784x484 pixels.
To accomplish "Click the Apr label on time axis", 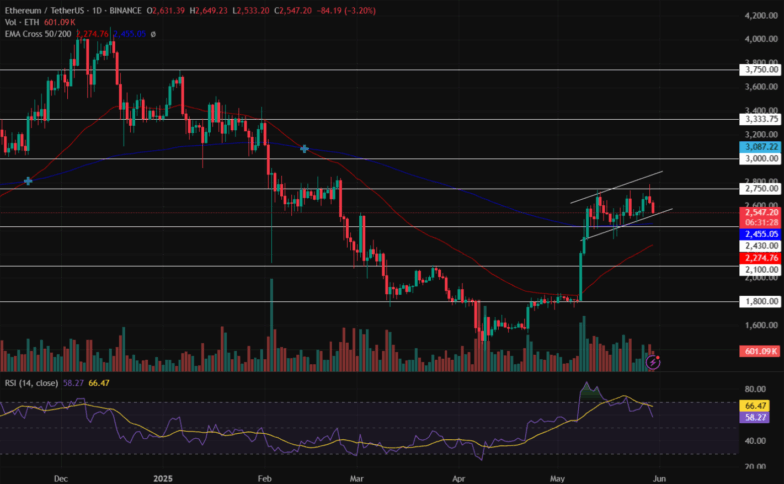I will click(458, 478).
